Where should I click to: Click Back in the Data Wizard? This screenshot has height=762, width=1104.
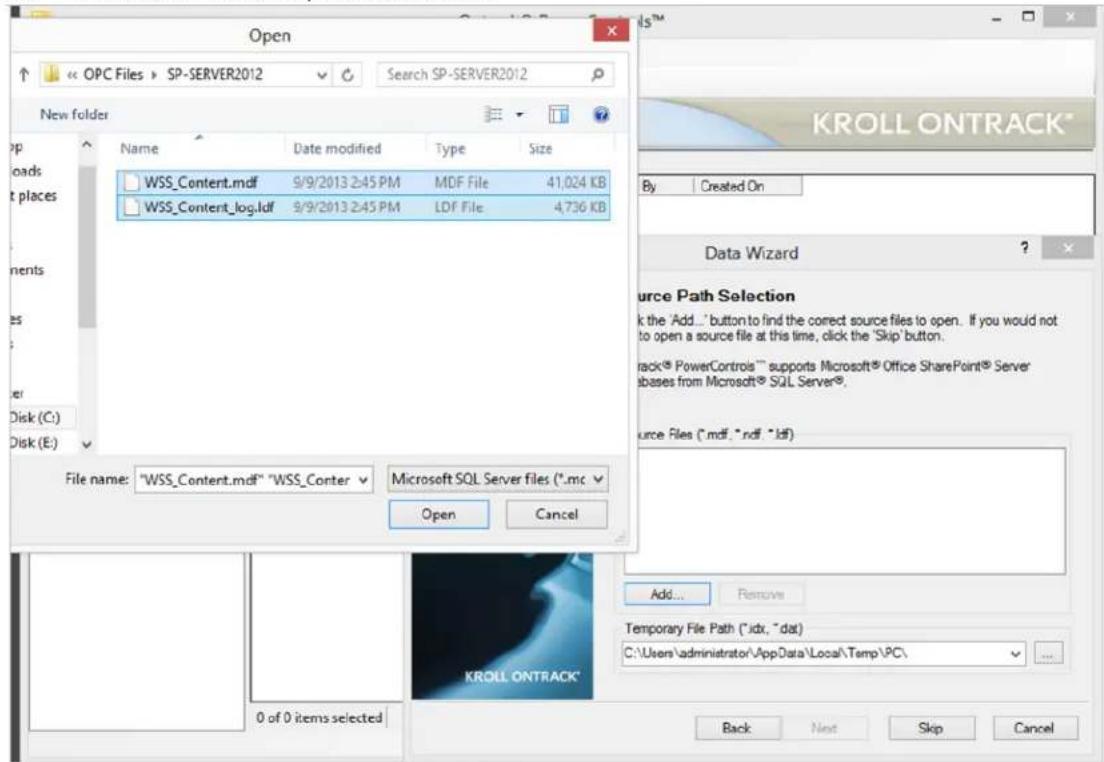pos(737,728)
